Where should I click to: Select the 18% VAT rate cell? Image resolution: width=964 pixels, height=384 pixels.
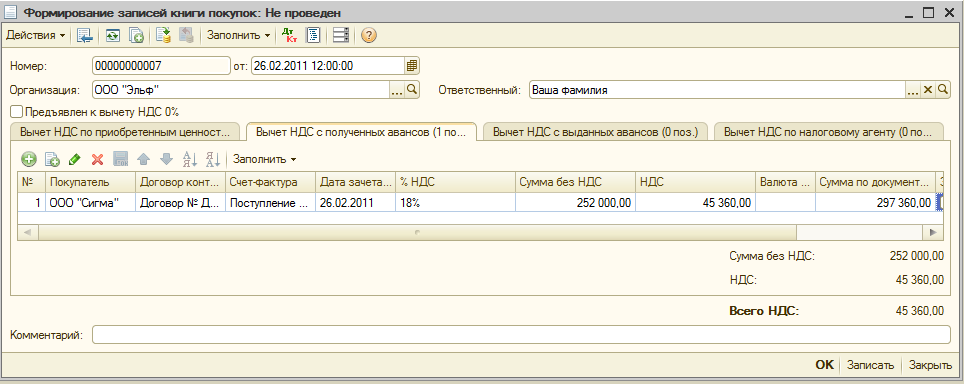coord(455,202)
